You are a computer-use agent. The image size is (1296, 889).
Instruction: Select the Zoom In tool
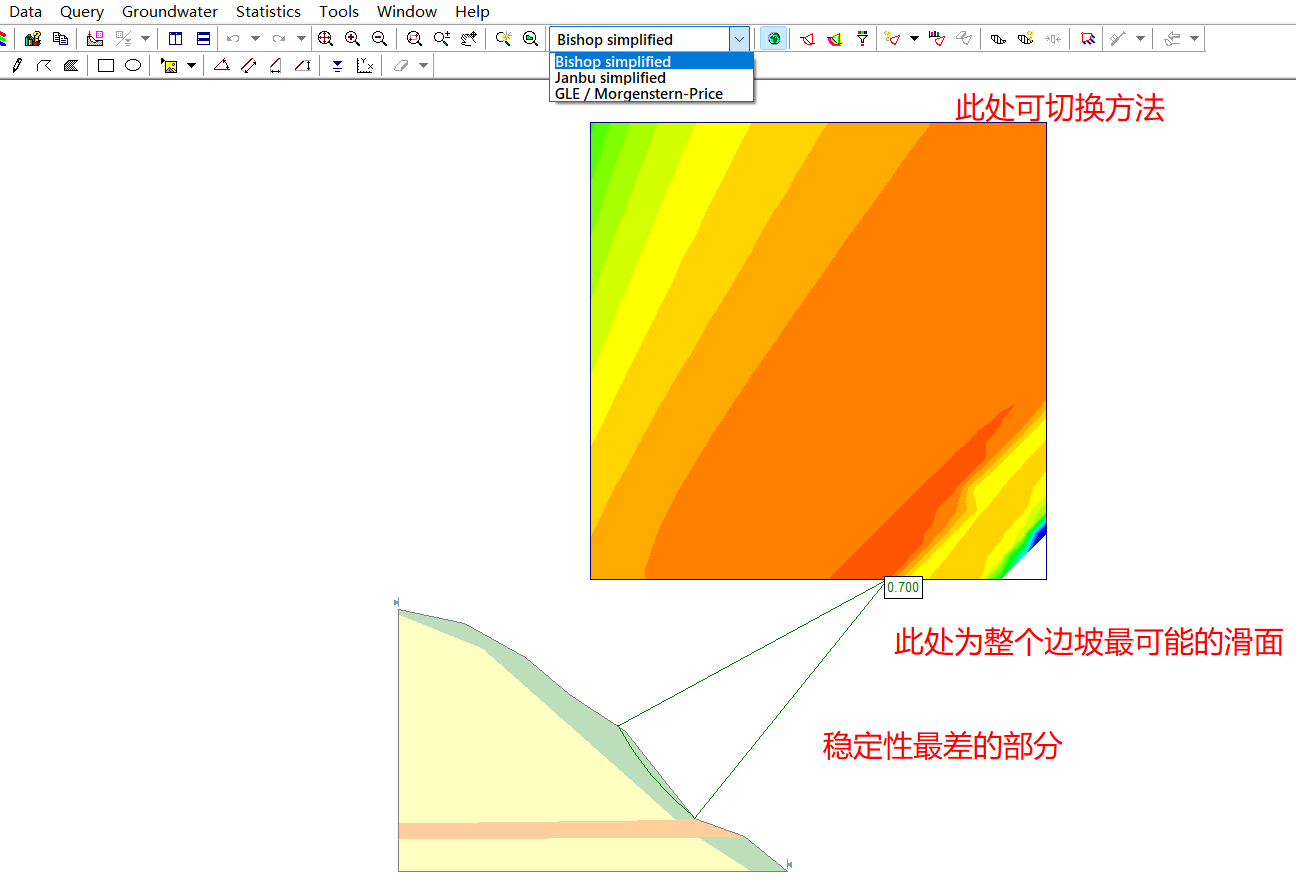pyautogui.click(x=353, y=38)
